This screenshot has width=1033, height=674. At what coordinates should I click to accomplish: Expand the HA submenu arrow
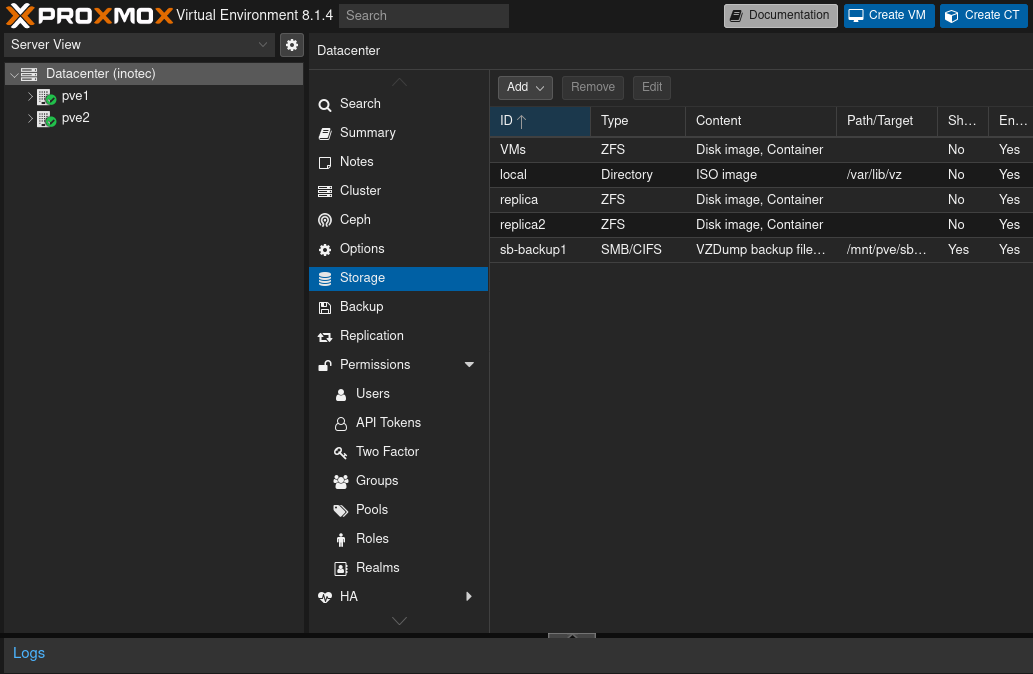(x=469, y=596)
